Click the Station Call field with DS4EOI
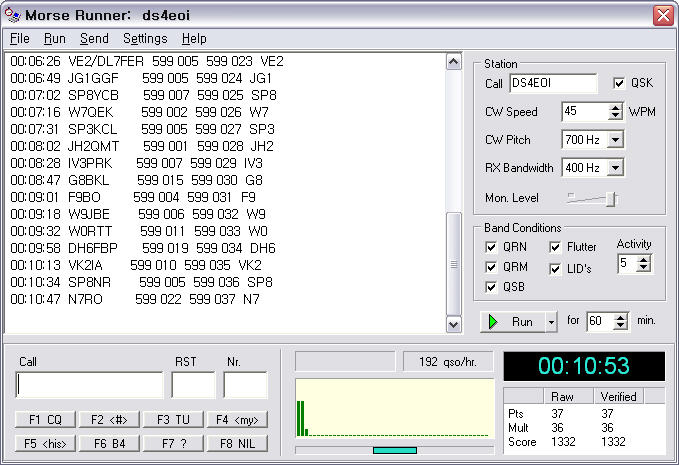 coord(553,83)
